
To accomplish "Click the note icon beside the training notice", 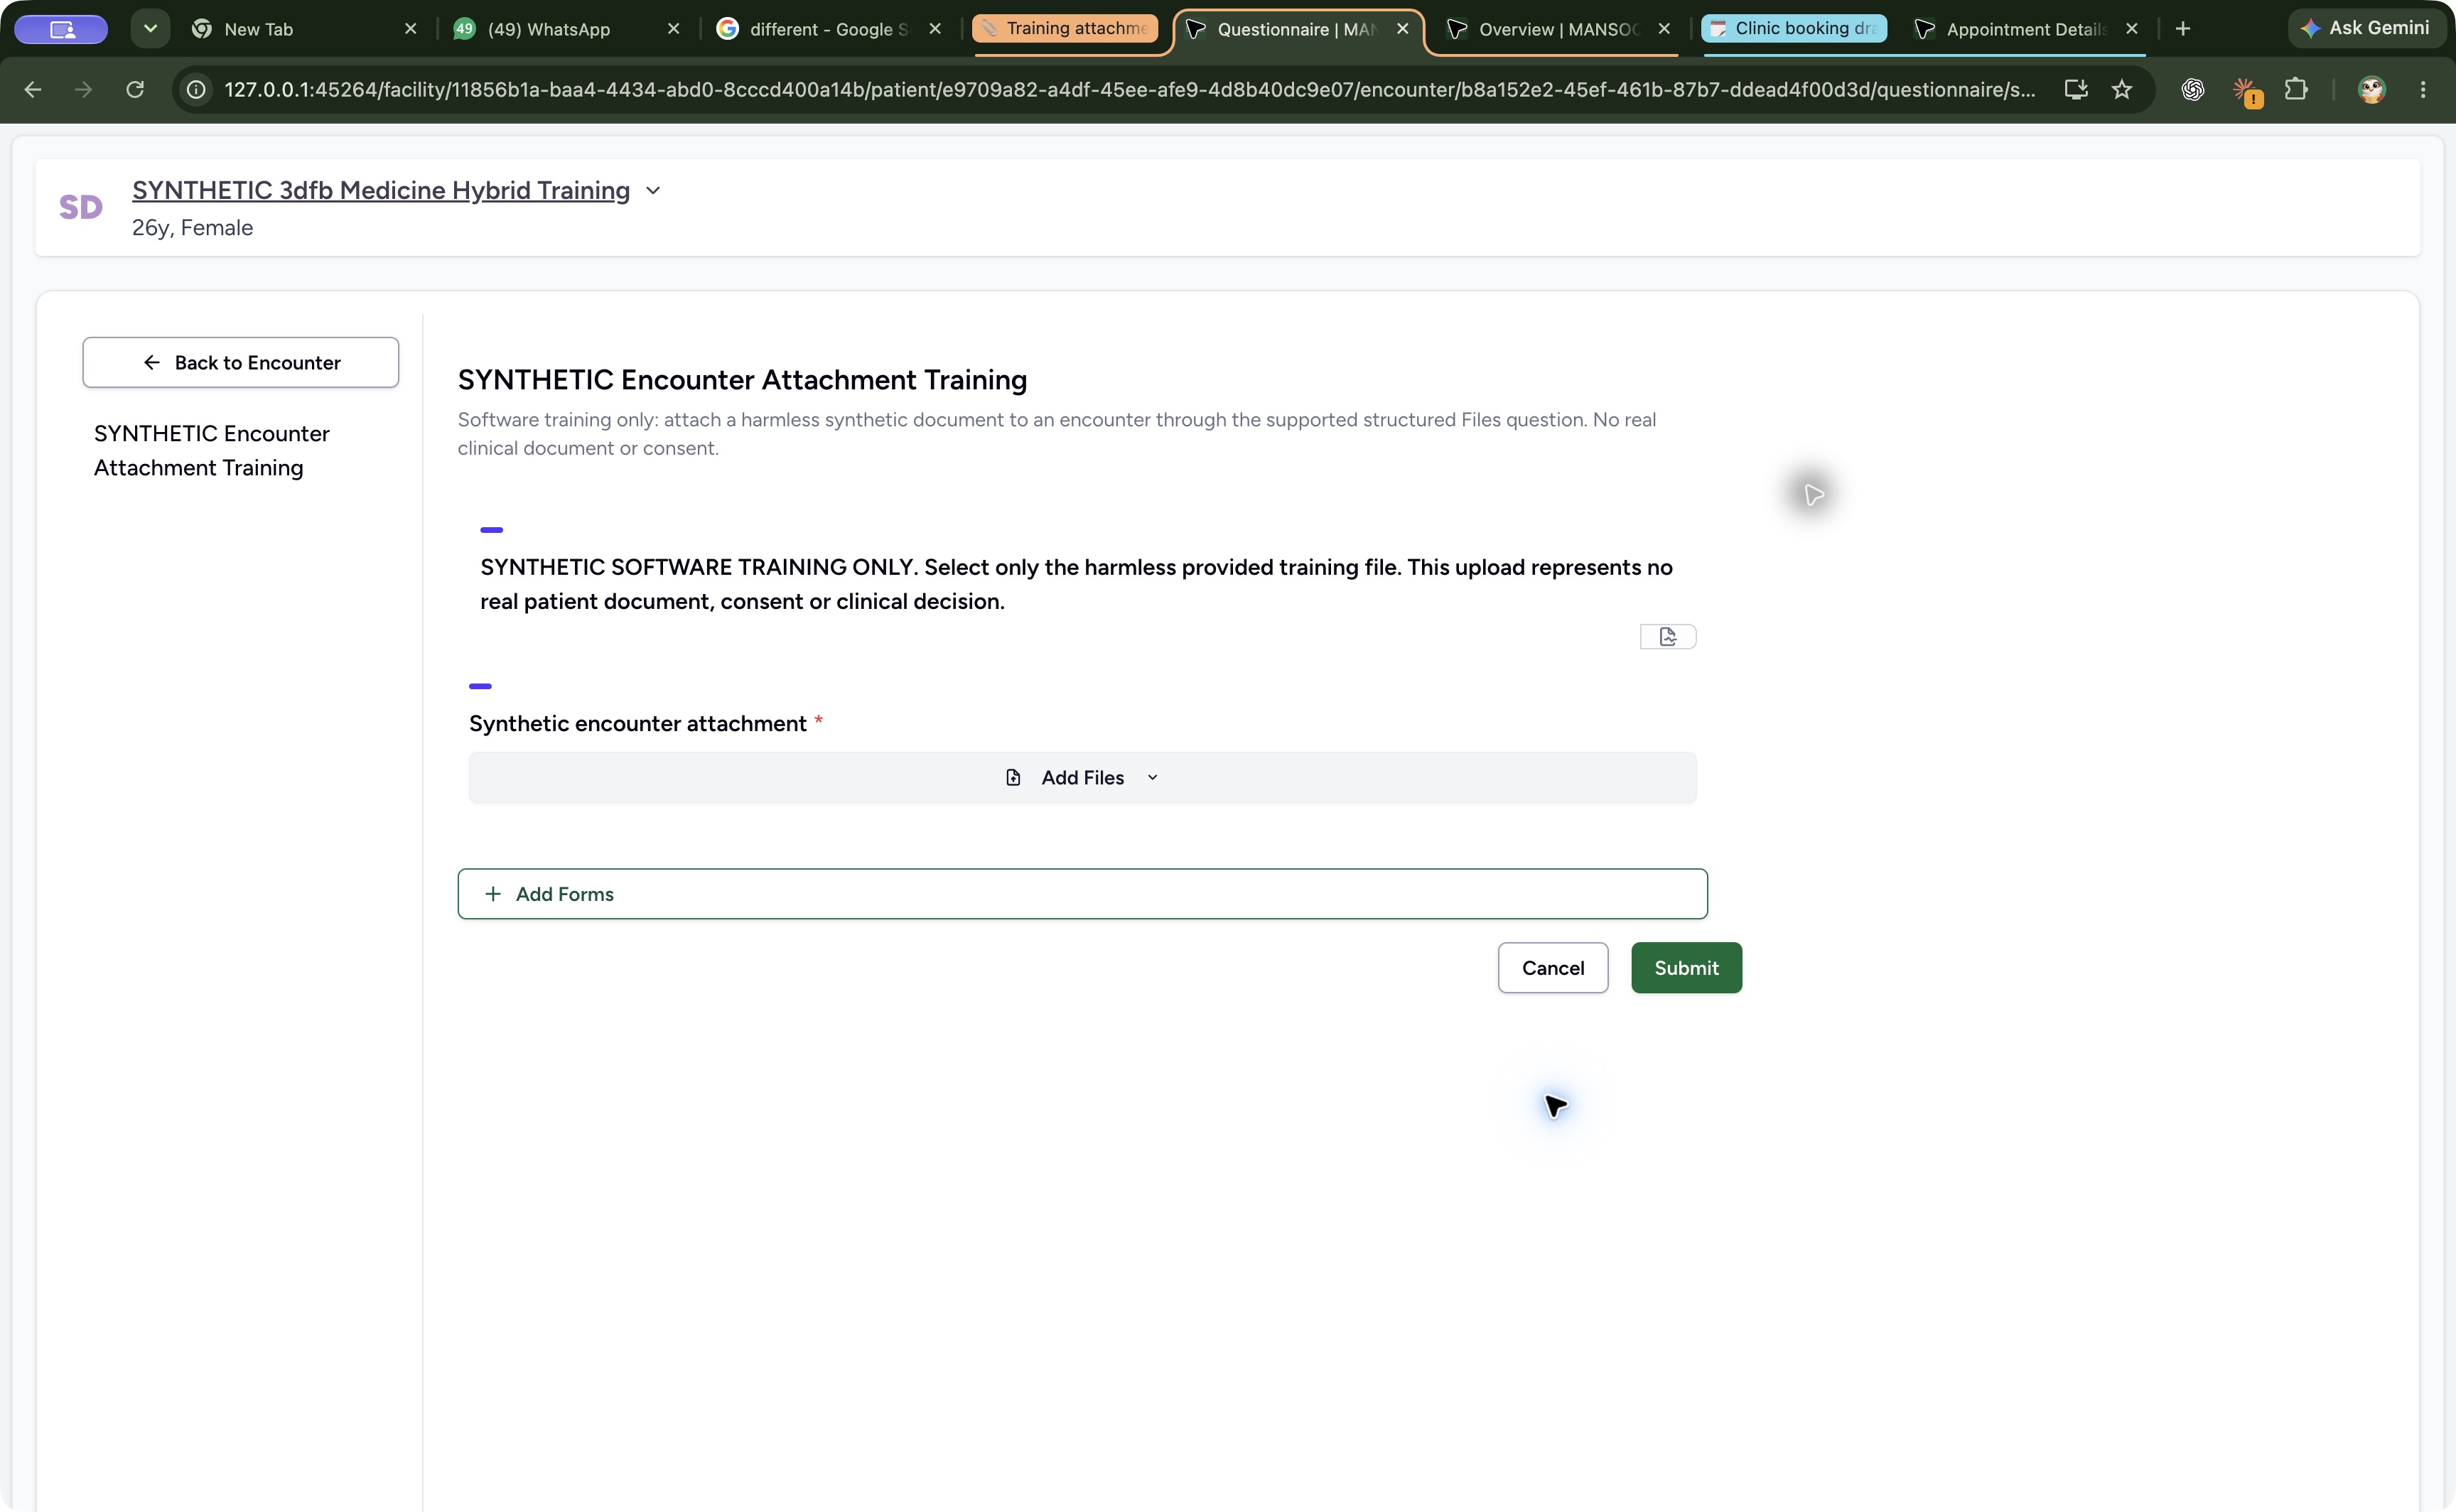I will coord(1667,636).
